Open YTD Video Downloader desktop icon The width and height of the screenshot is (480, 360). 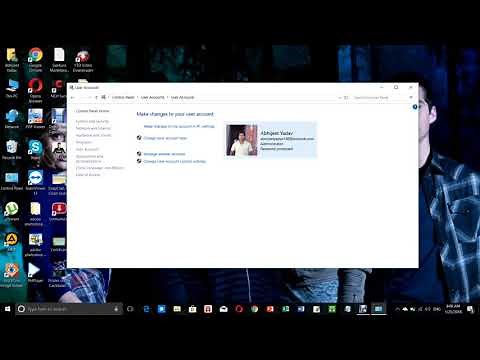pos(83,60)
